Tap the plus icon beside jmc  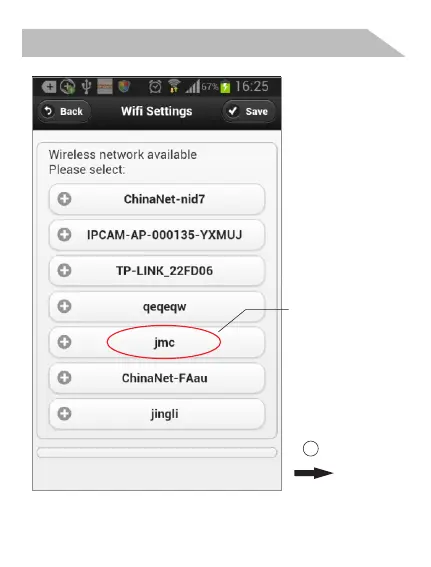coord(64,342)
